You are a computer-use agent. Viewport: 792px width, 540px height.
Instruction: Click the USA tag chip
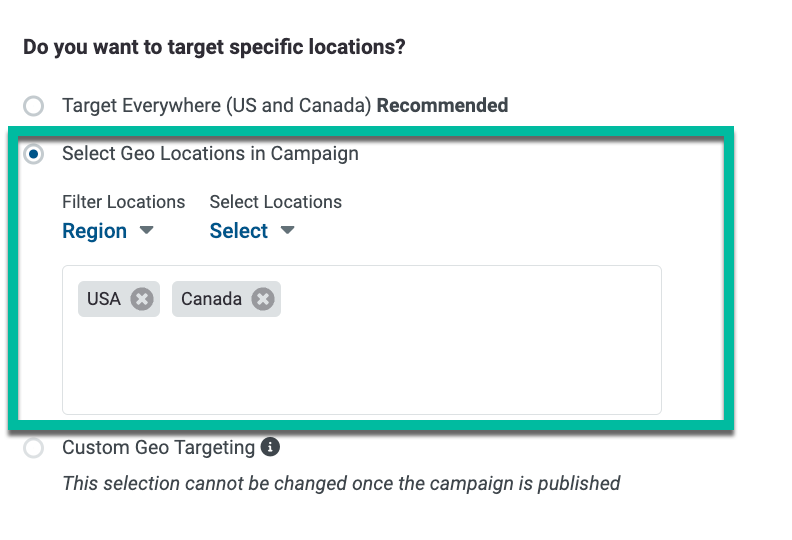click(119, 299)
